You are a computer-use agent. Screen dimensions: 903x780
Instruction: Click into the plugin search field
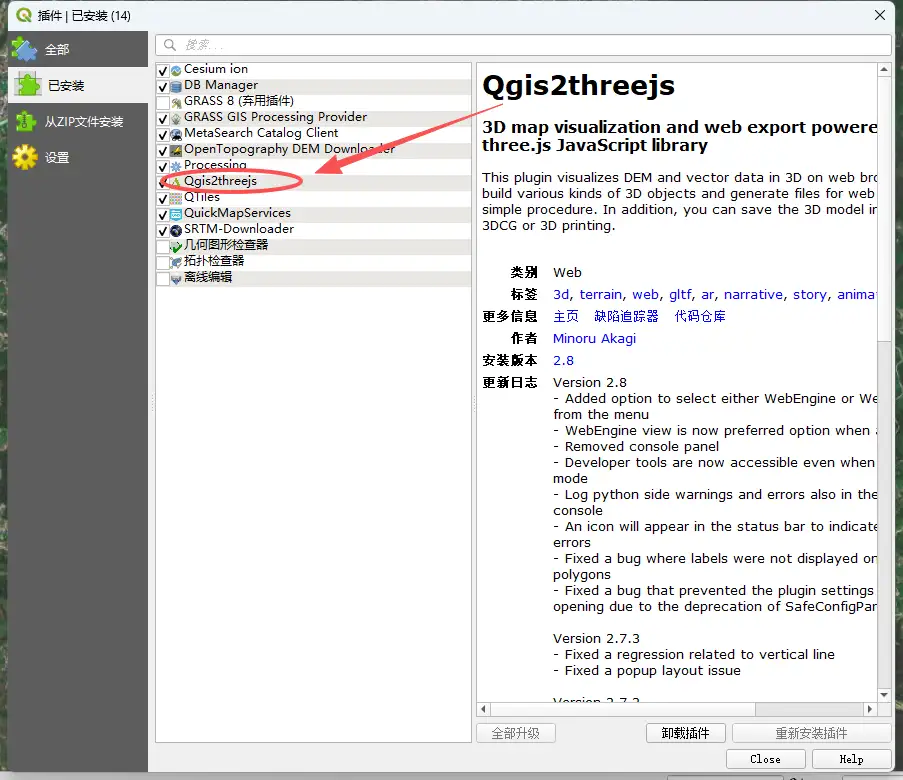click(x=530, y=45)
